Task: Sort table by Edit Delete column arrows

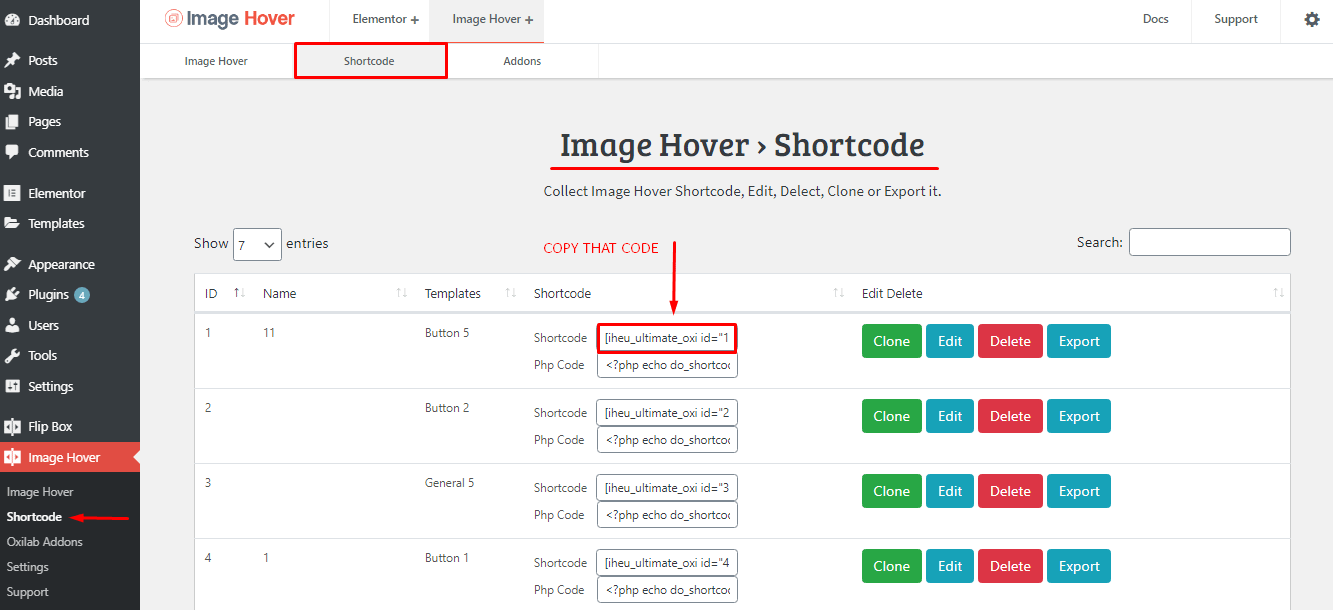Action: (x=1278, y=293)
